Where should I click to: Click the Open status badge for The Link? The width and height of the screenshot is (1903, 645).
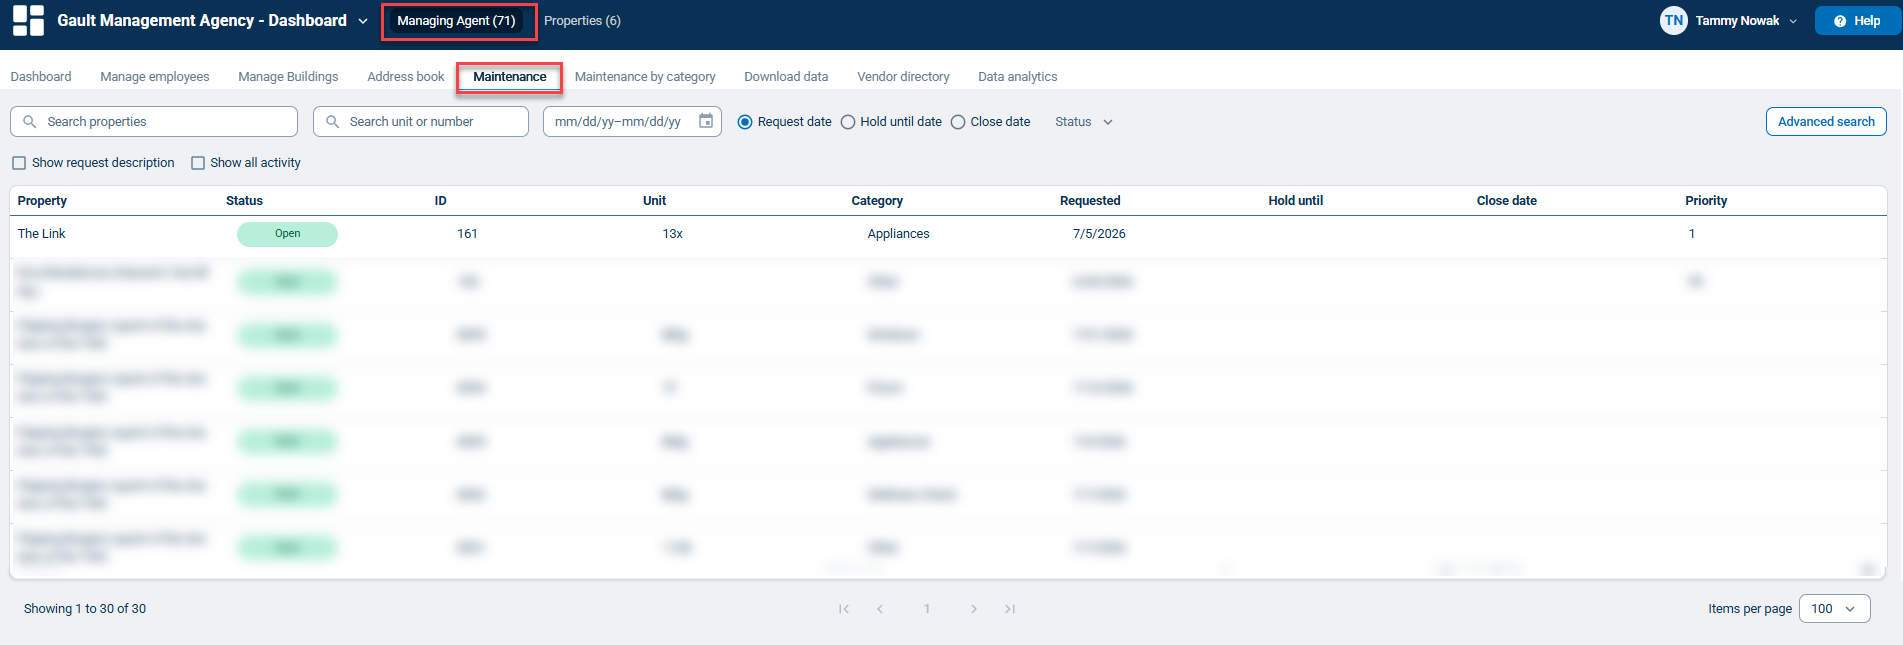(287, 234)
